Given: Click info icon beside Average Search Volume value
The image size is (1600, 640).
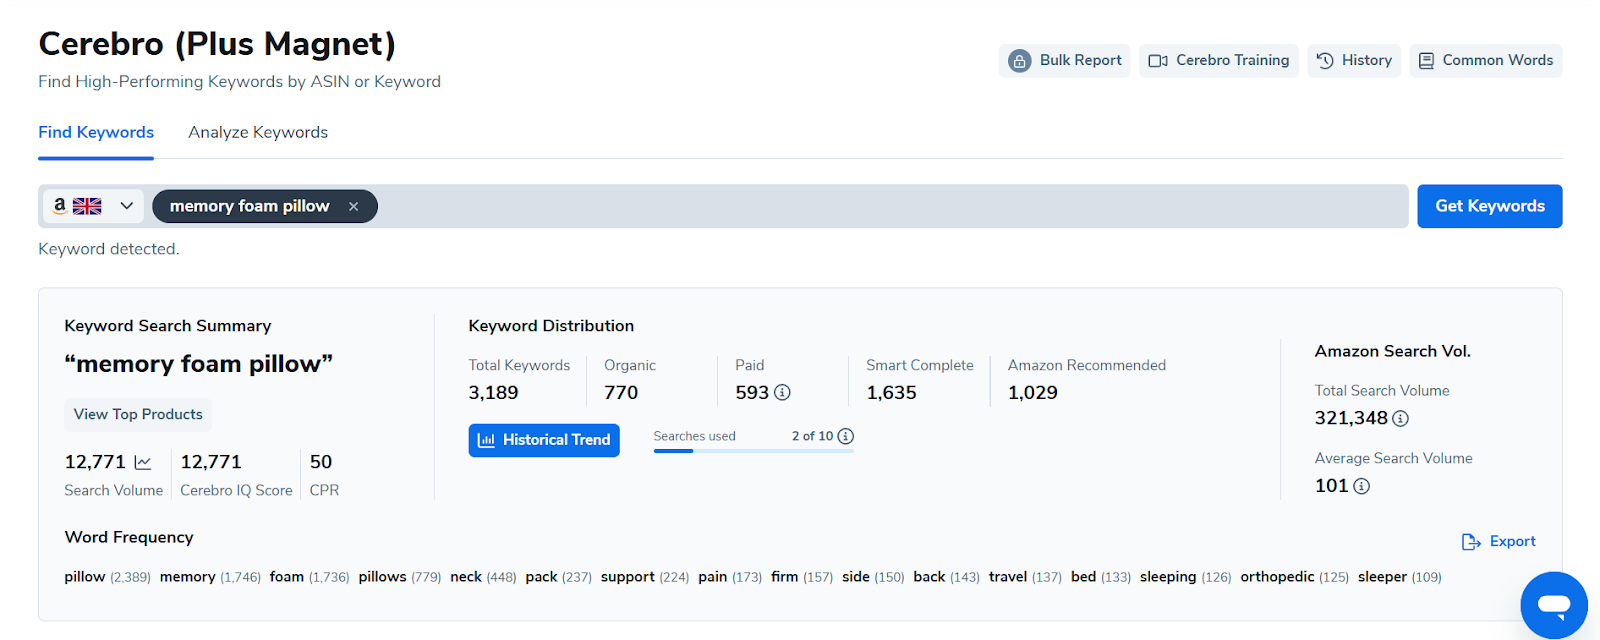Looking at the screenshot, I should 1361,486.
